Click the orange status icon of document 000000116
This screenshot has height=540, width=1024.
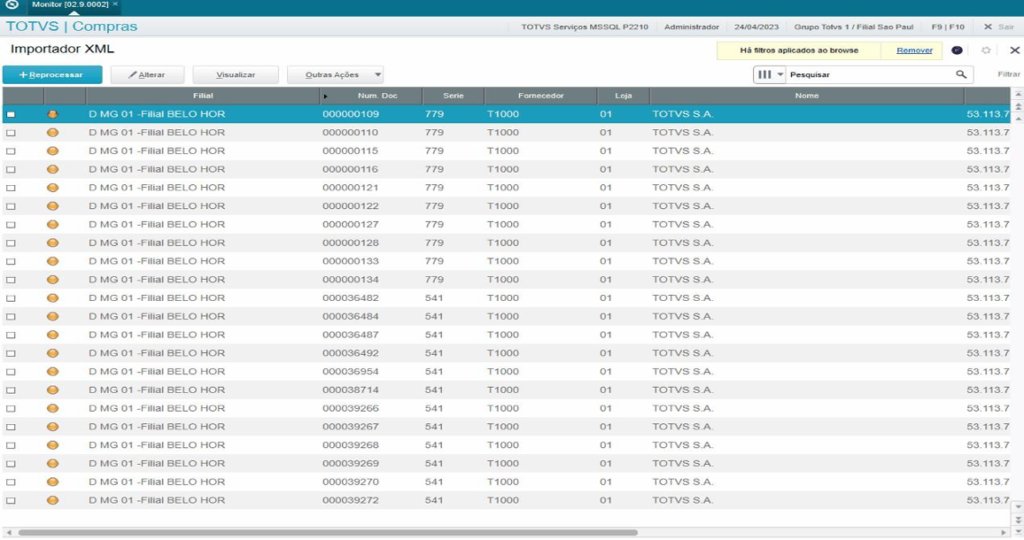[x=53, y=169]
